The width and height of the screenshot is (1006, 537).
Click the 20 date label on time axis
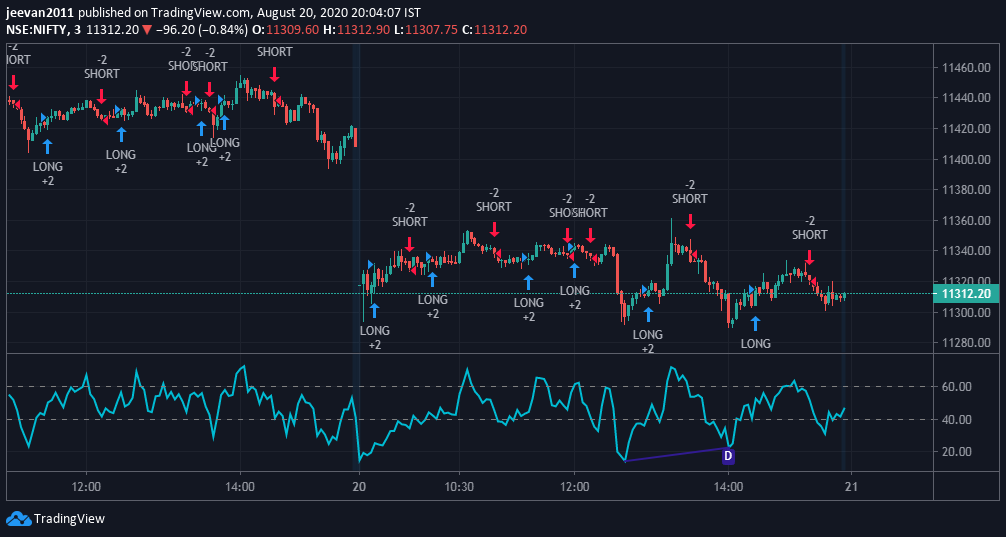tap(359, 487)
